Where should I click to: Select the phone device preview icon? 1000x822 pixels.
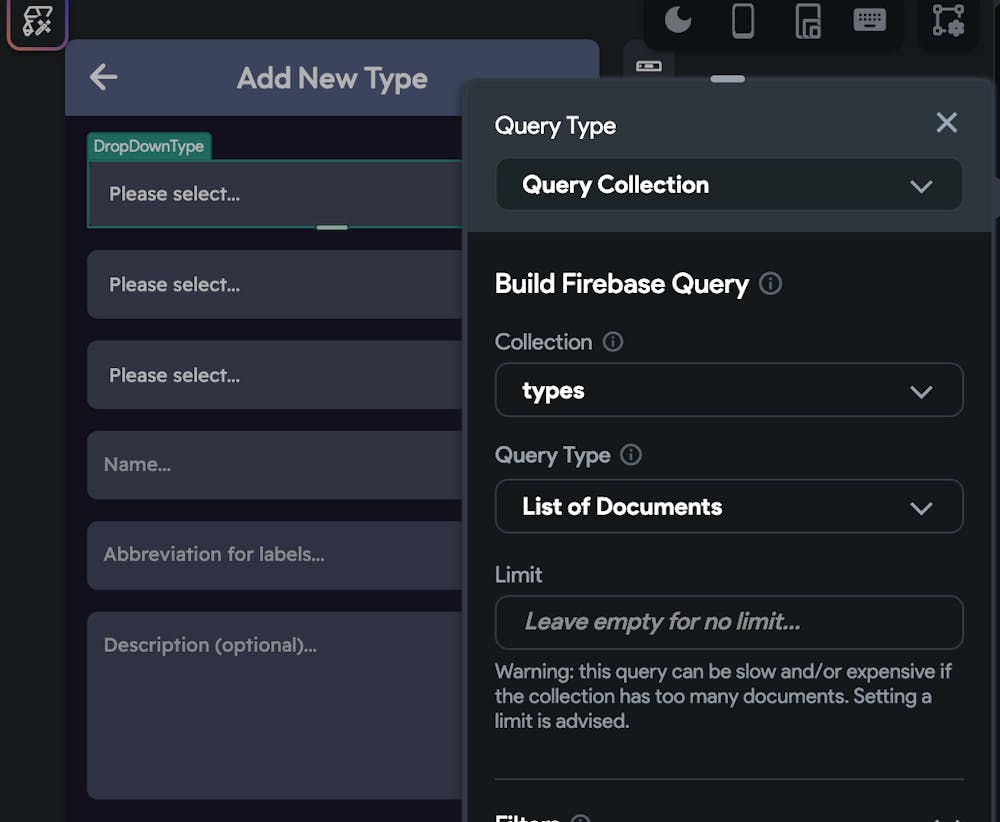(x=742, y=21)
